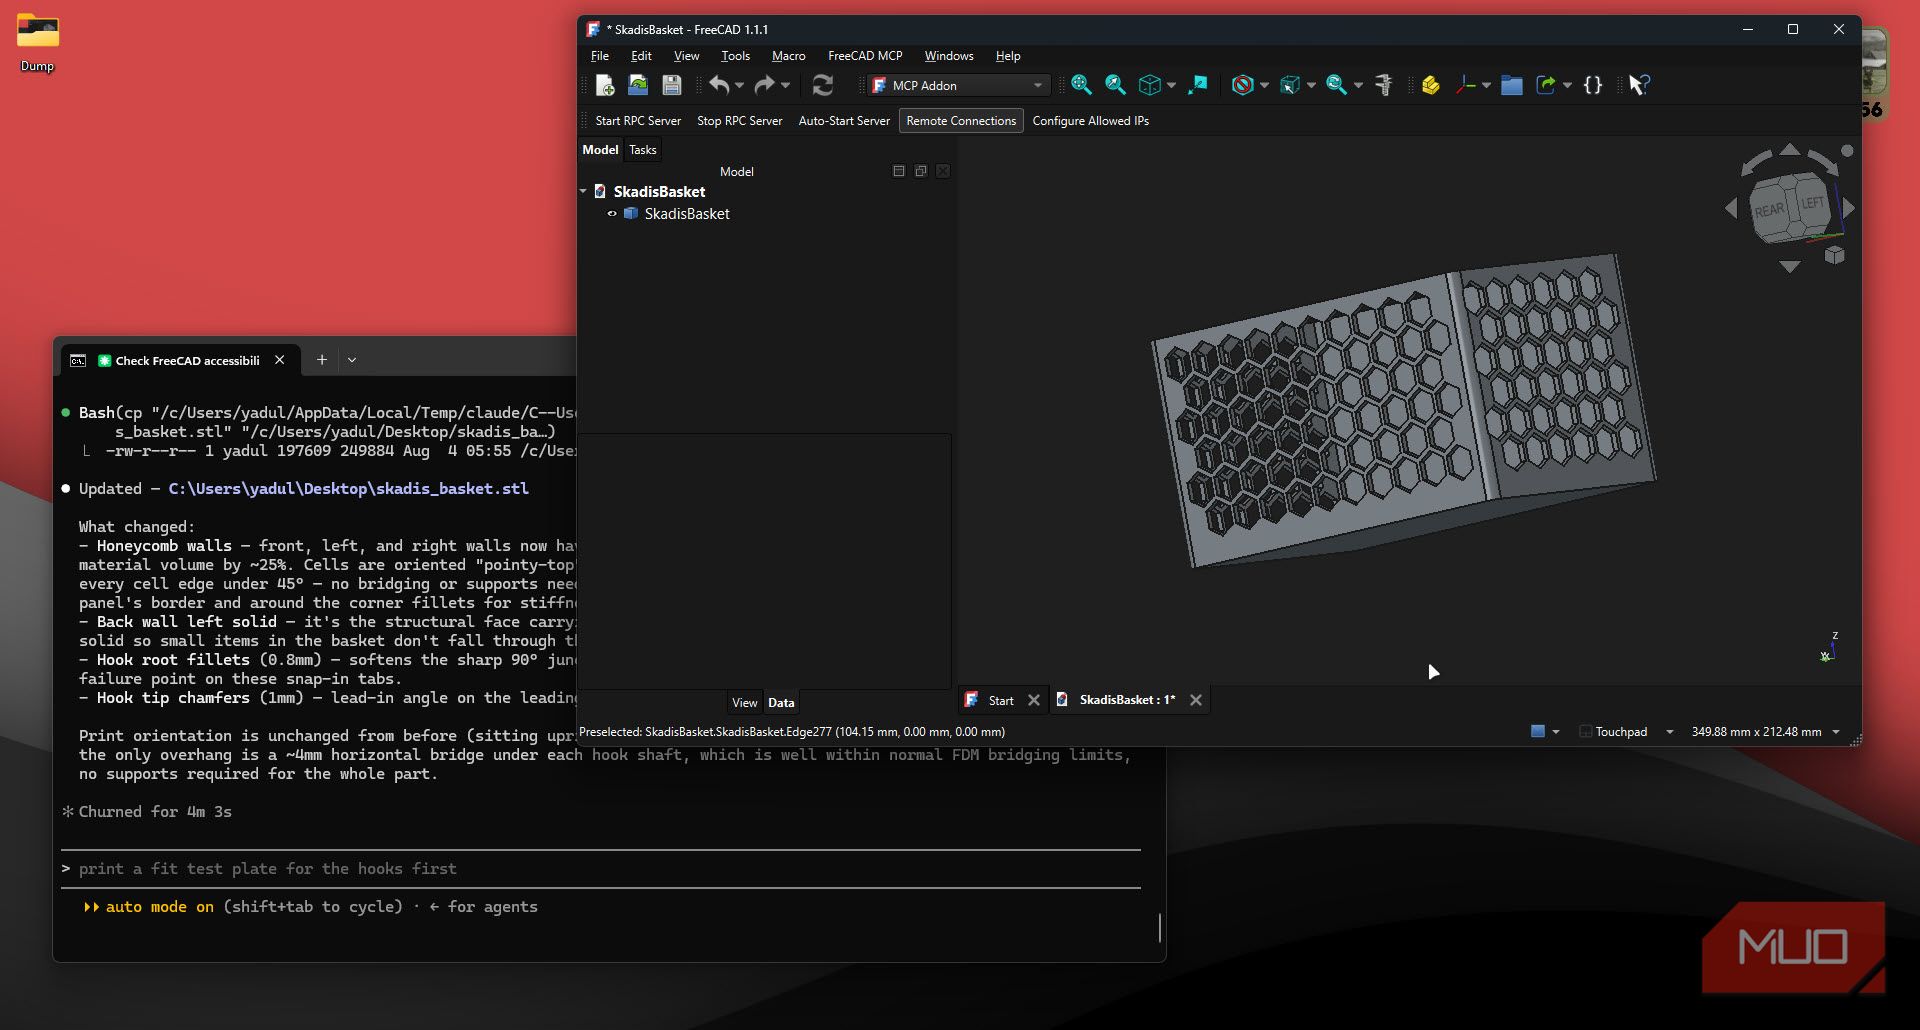Click the Open file icon
The width and height of the screenshot is (1920, 1030).
pyautogui.click(x=638, y=86)
